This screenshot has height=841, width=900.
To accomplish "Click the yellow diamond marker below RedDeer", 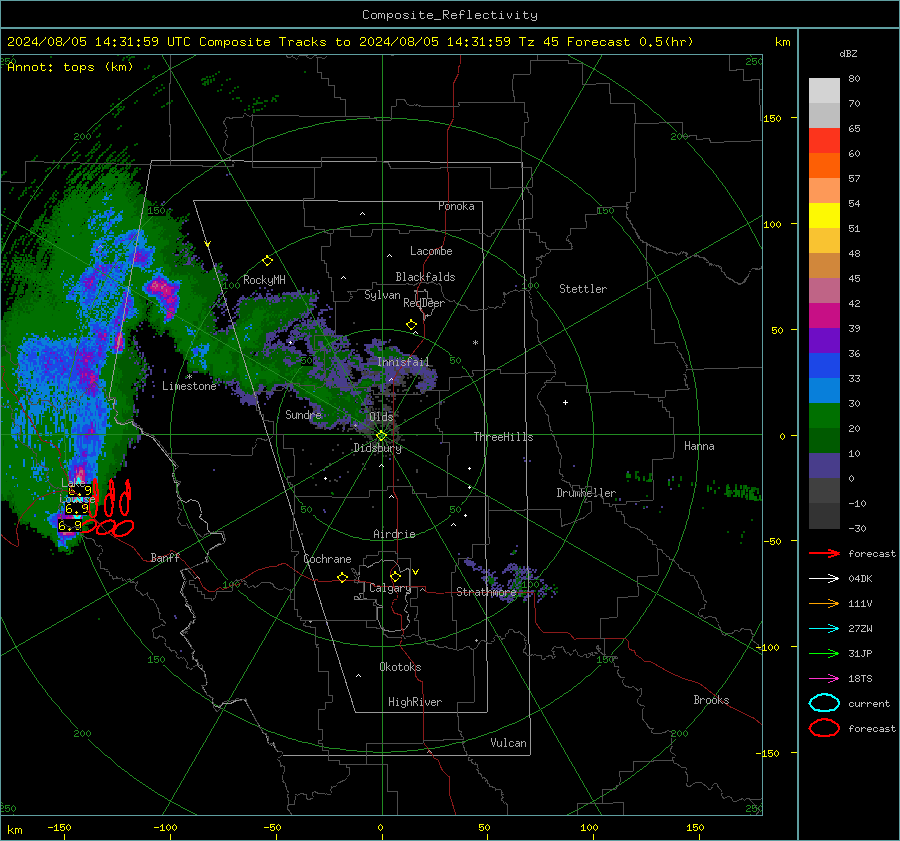I will tap(411, 325).
